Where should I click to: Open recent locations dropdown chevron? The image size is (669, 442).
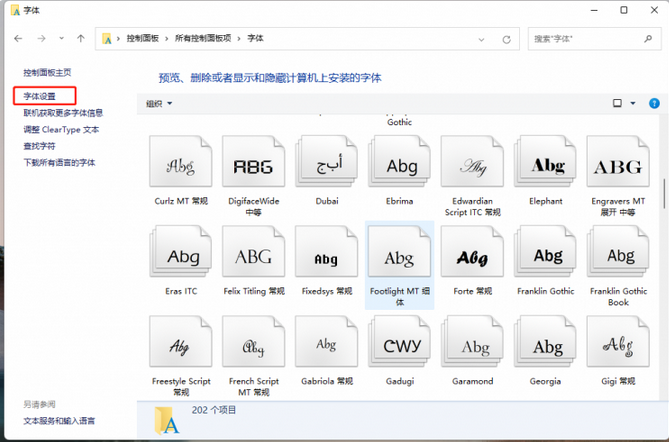tap(61, 38)
